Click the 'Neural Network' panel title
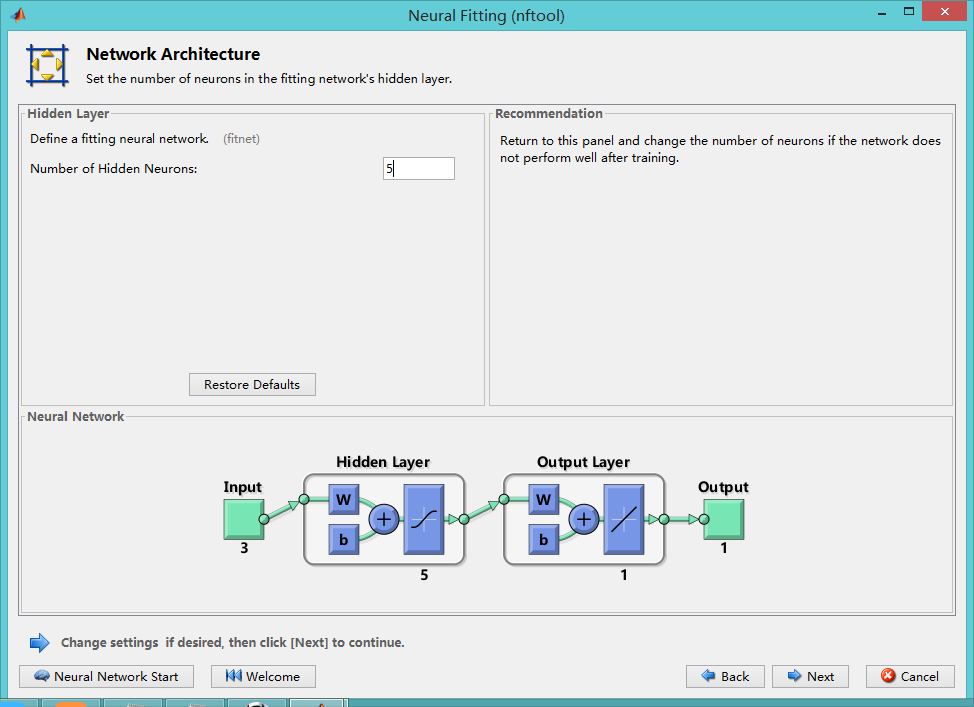The width and height of the screenshot is (974, 707). click(x=76, y=417)
